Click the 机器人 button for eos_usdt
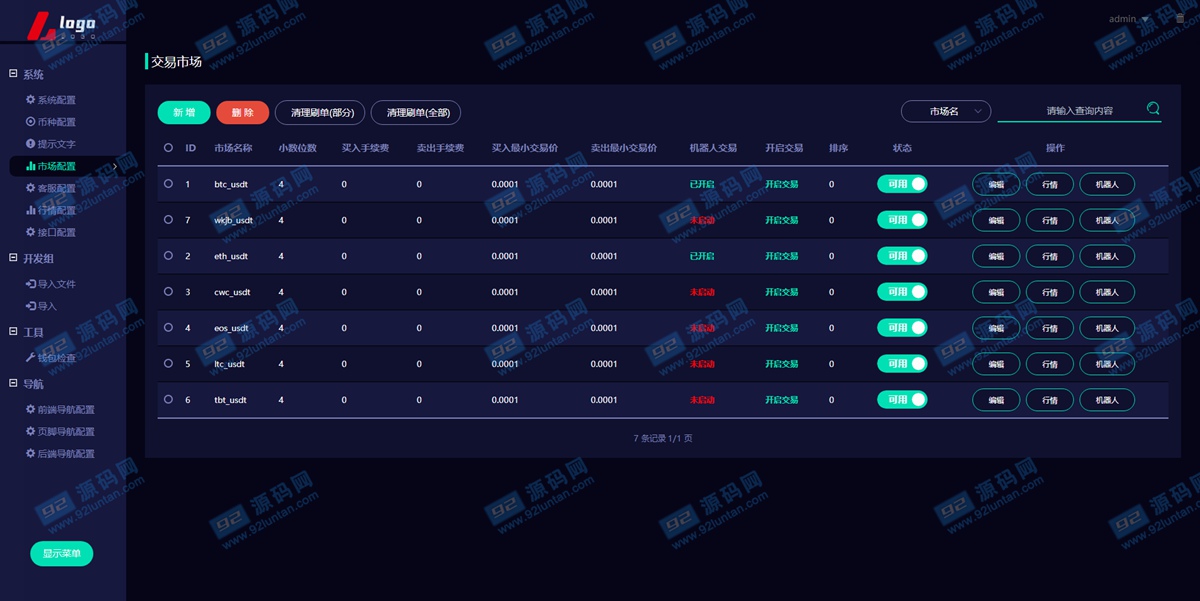Image resolution: width=1200 pixels, height=601 pixels. tap(1106, 328)
